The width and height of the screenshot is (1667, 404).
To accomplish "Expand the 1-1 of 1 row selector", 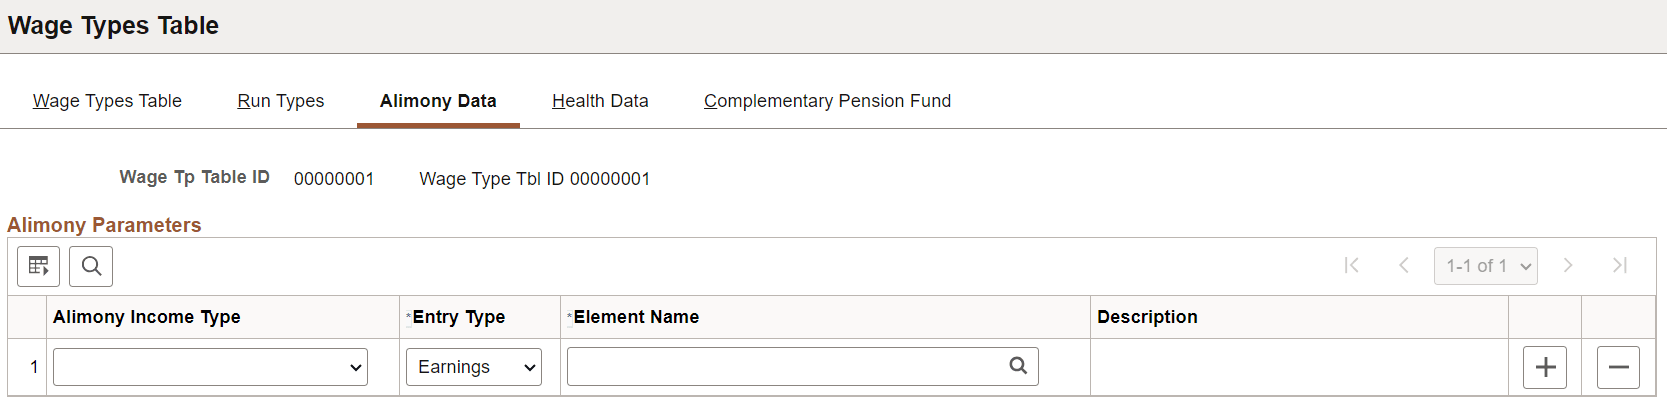I will click(x=1486, y=266).
